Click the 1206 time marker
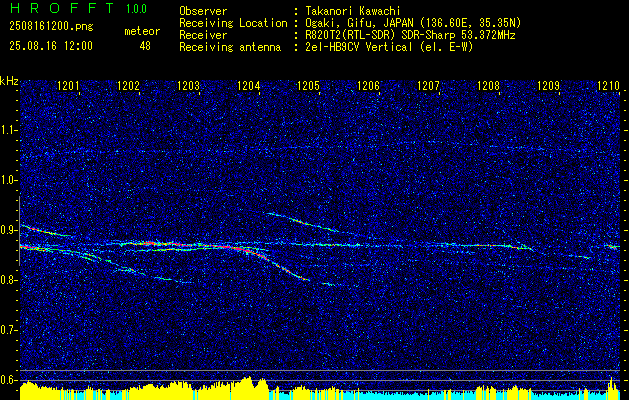This screenshot has width=629, height=400. click(x=369, y=85)
